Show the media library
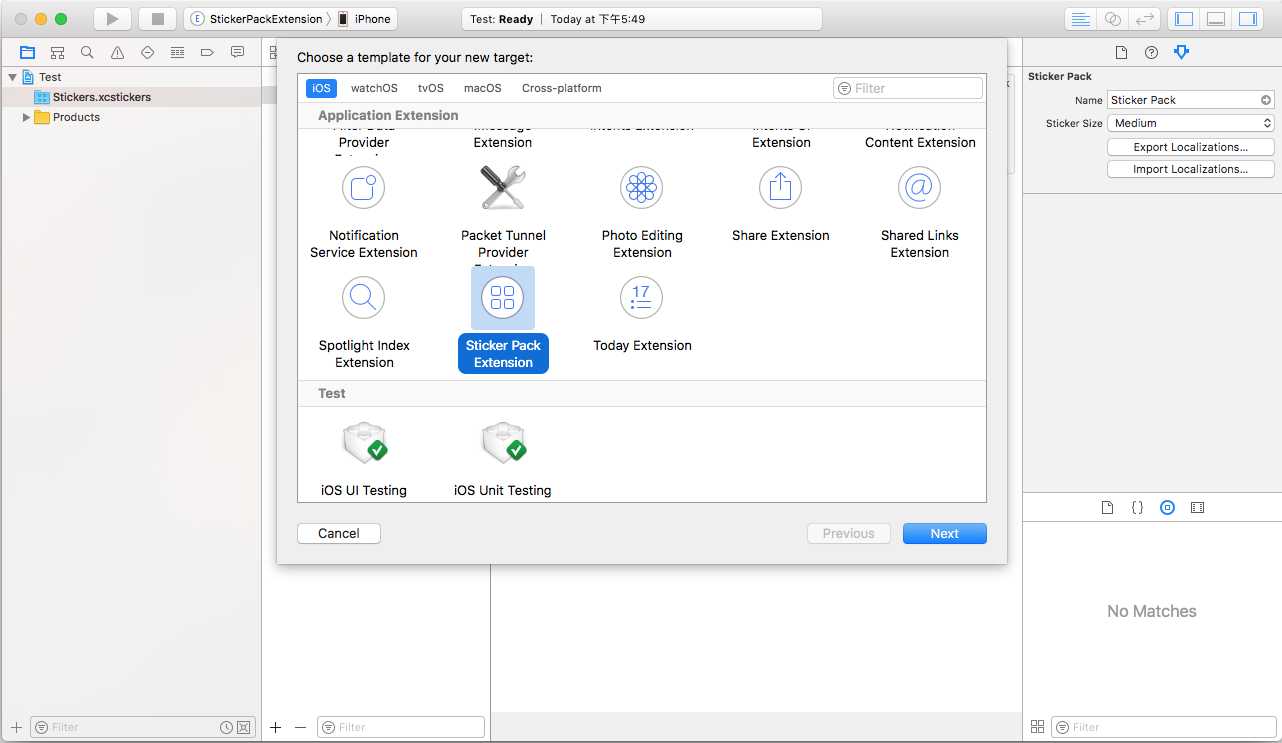This screenshot has width=1282, height=743. 1197,507
